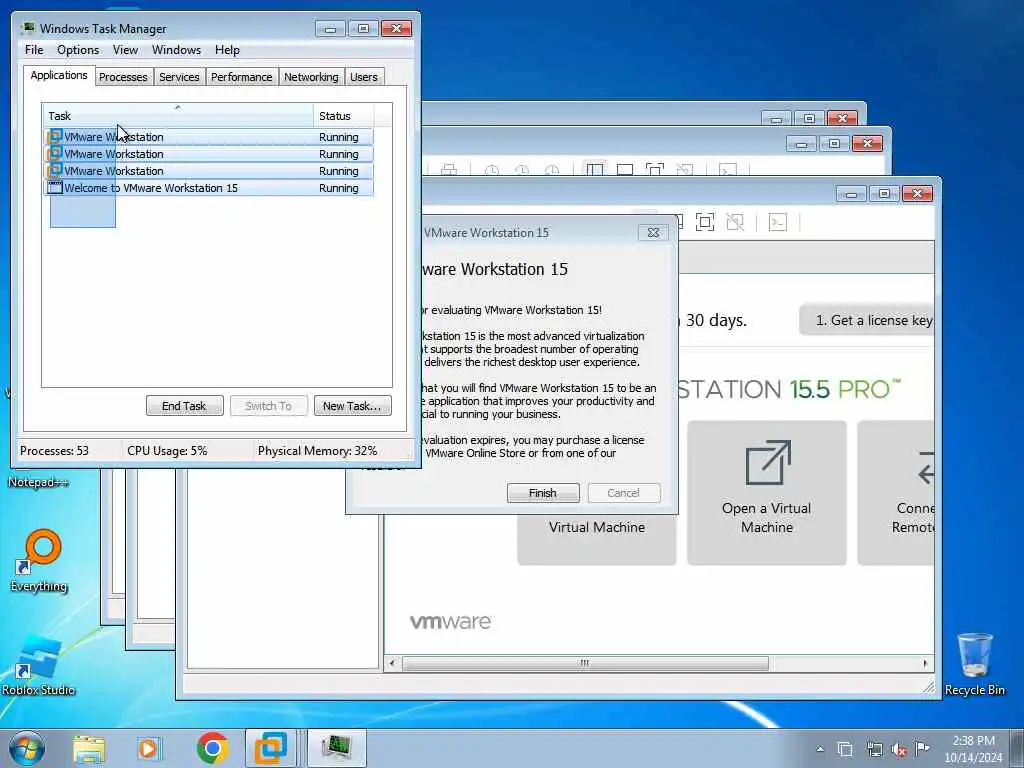Click the Windows Start button
The height and width of the screenshot is (768, 1024).
coord(27,748)
